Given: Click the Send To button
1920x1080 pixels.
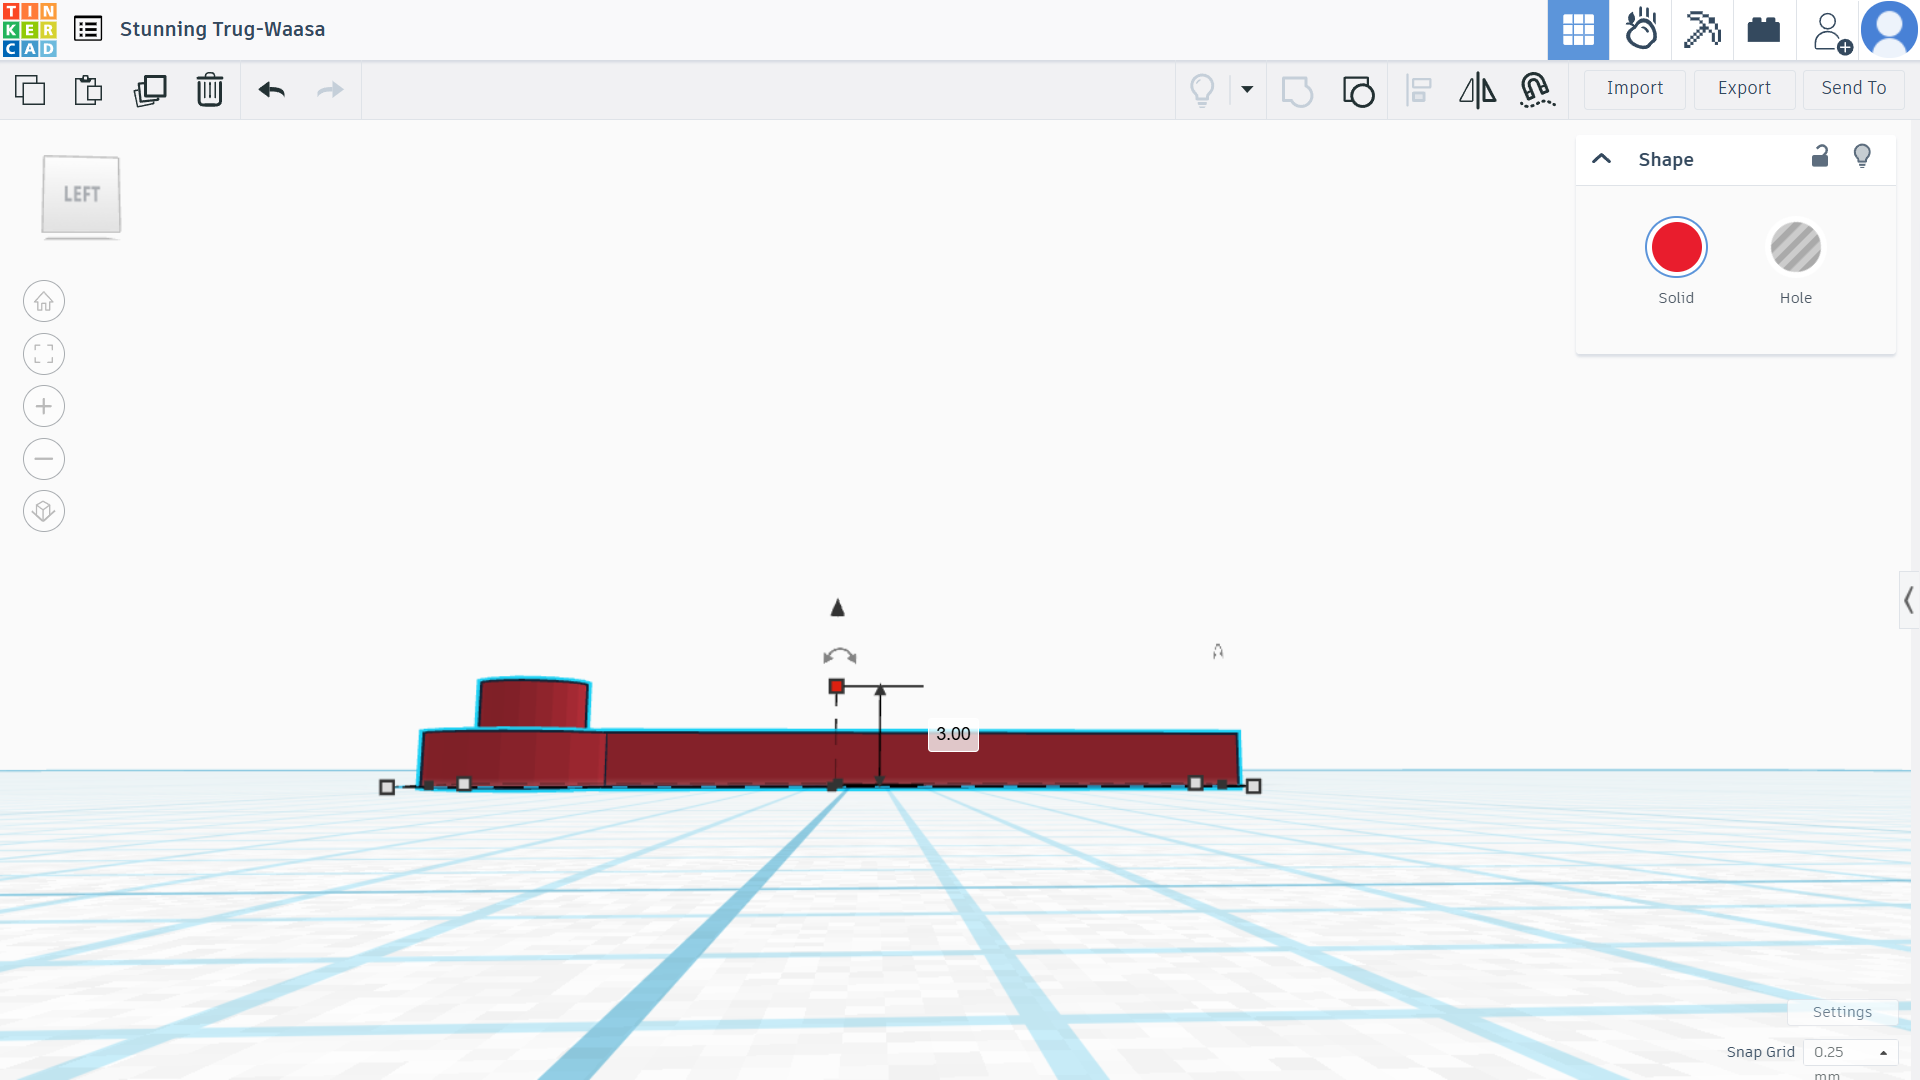Looking at the screenshot, I should 1854,89.
